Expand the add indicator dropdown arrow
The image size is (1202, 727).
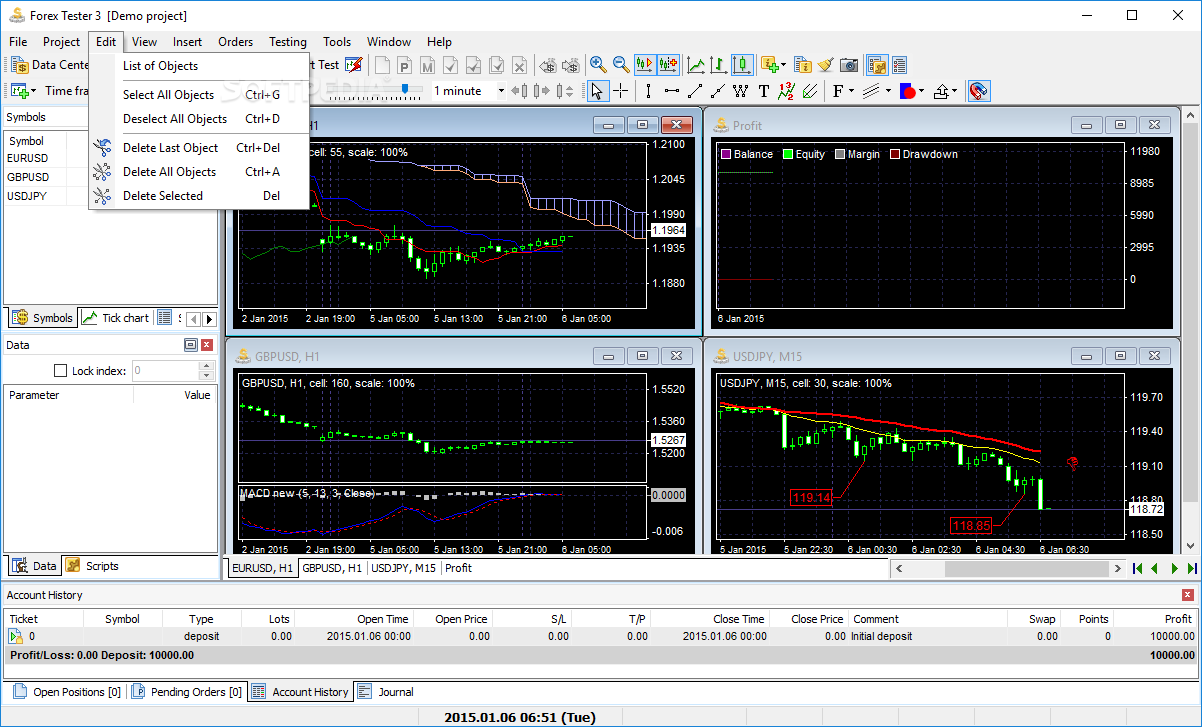(783, 65)
